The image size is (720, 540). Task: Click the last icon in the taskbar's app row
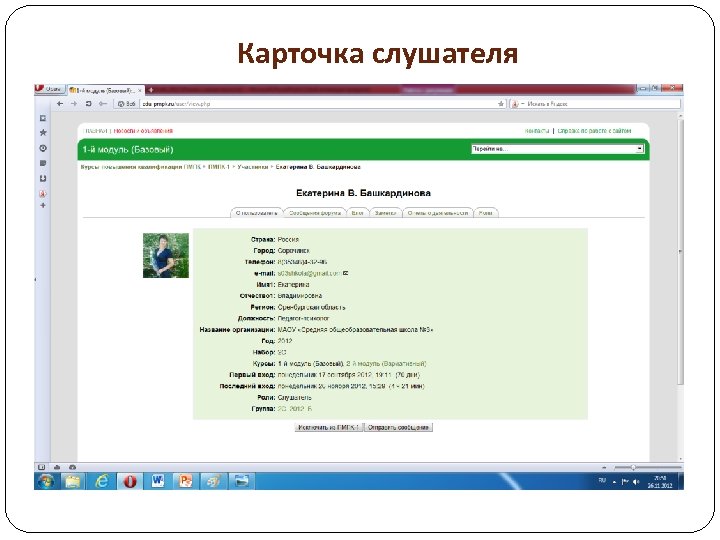pos(242,481)
